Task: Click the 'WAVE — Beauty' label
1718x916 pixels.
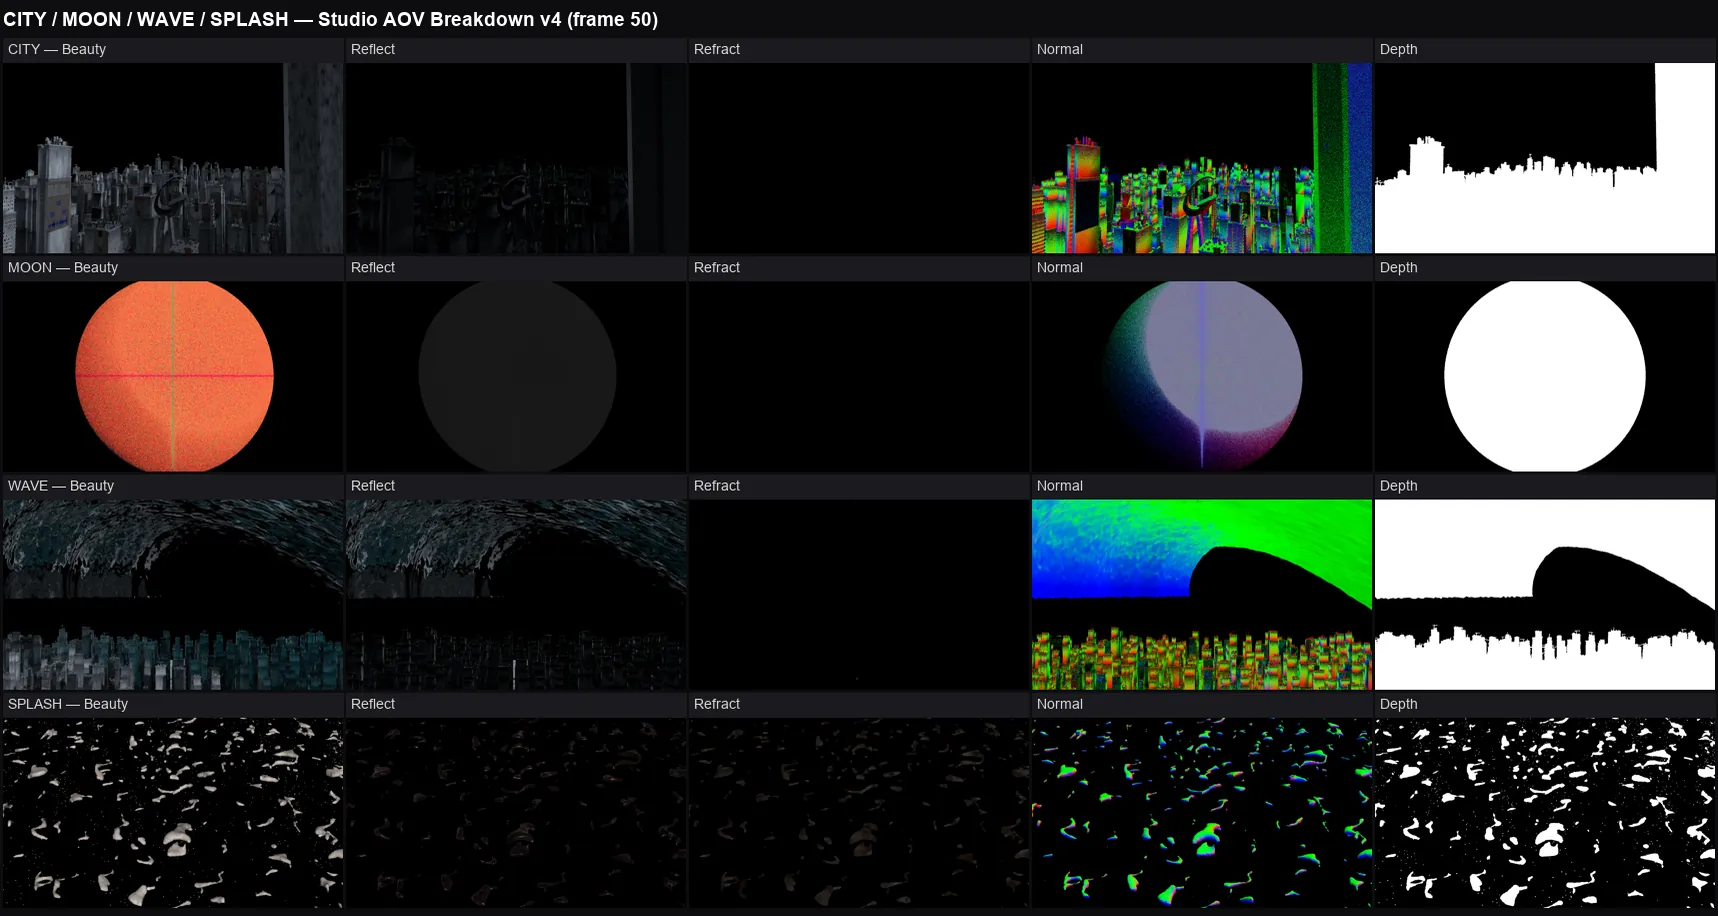Action: pyautogui.click(x=61, y=485)
